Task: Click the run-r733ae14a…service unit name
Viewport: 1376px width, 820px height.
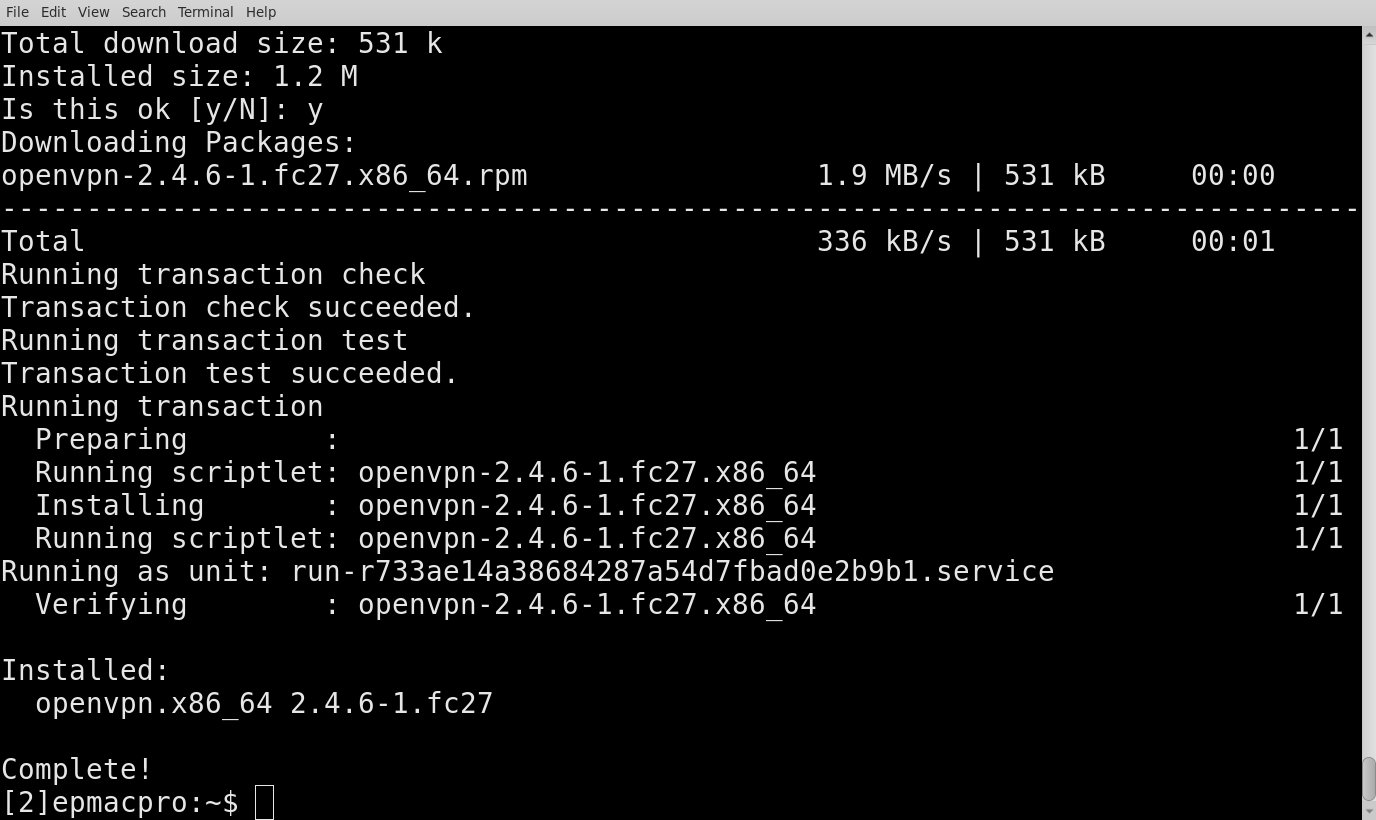Action: [672, 571]
